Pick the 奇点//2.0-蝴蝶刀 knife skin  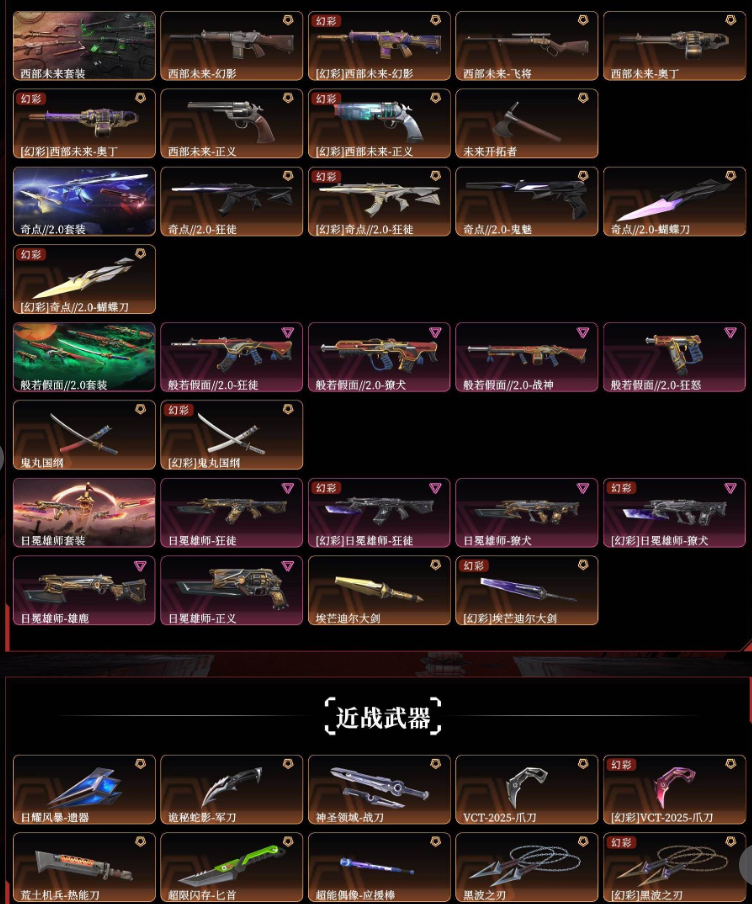pyautogui.click(x=674, y=201)
